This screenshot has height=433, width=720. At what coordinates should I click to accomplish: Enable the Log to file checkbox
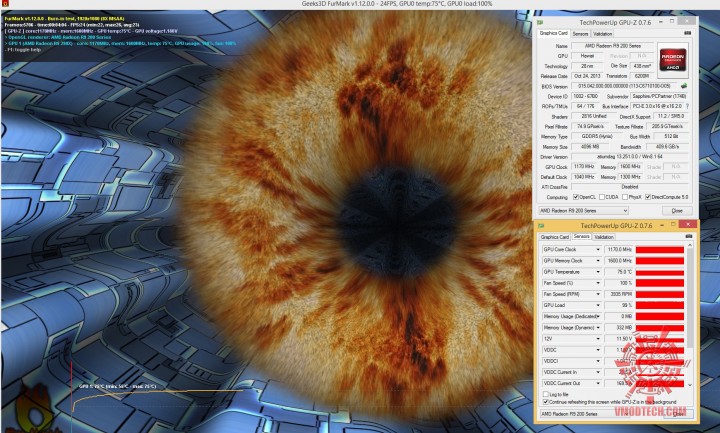coord(546,394)
